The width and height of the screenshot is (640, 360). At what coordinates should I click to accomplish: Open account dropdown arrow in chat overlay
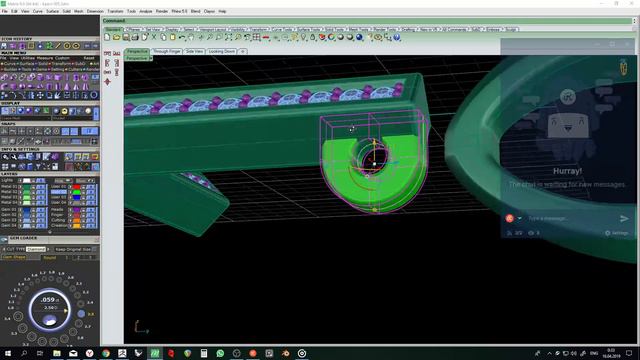[x=520, y=219]
